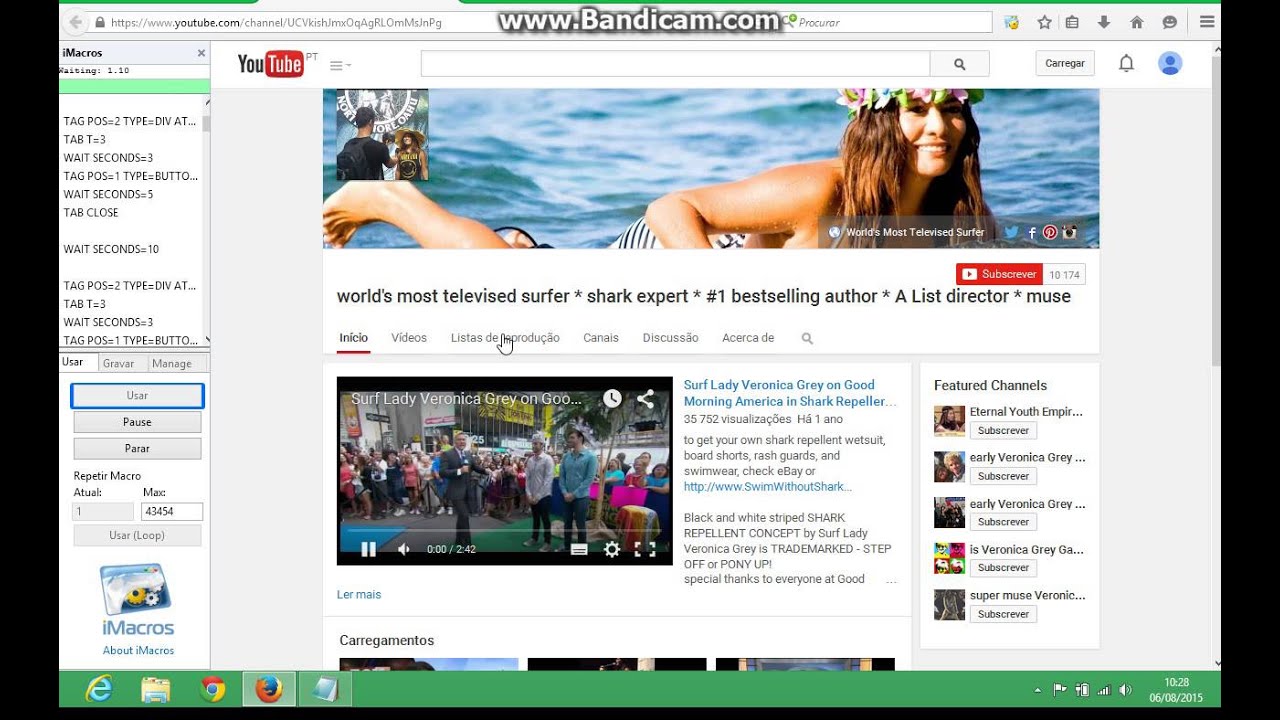The image size is (1280, 720).
Task: Click the Usar play macro button
Action: (137, 396)
